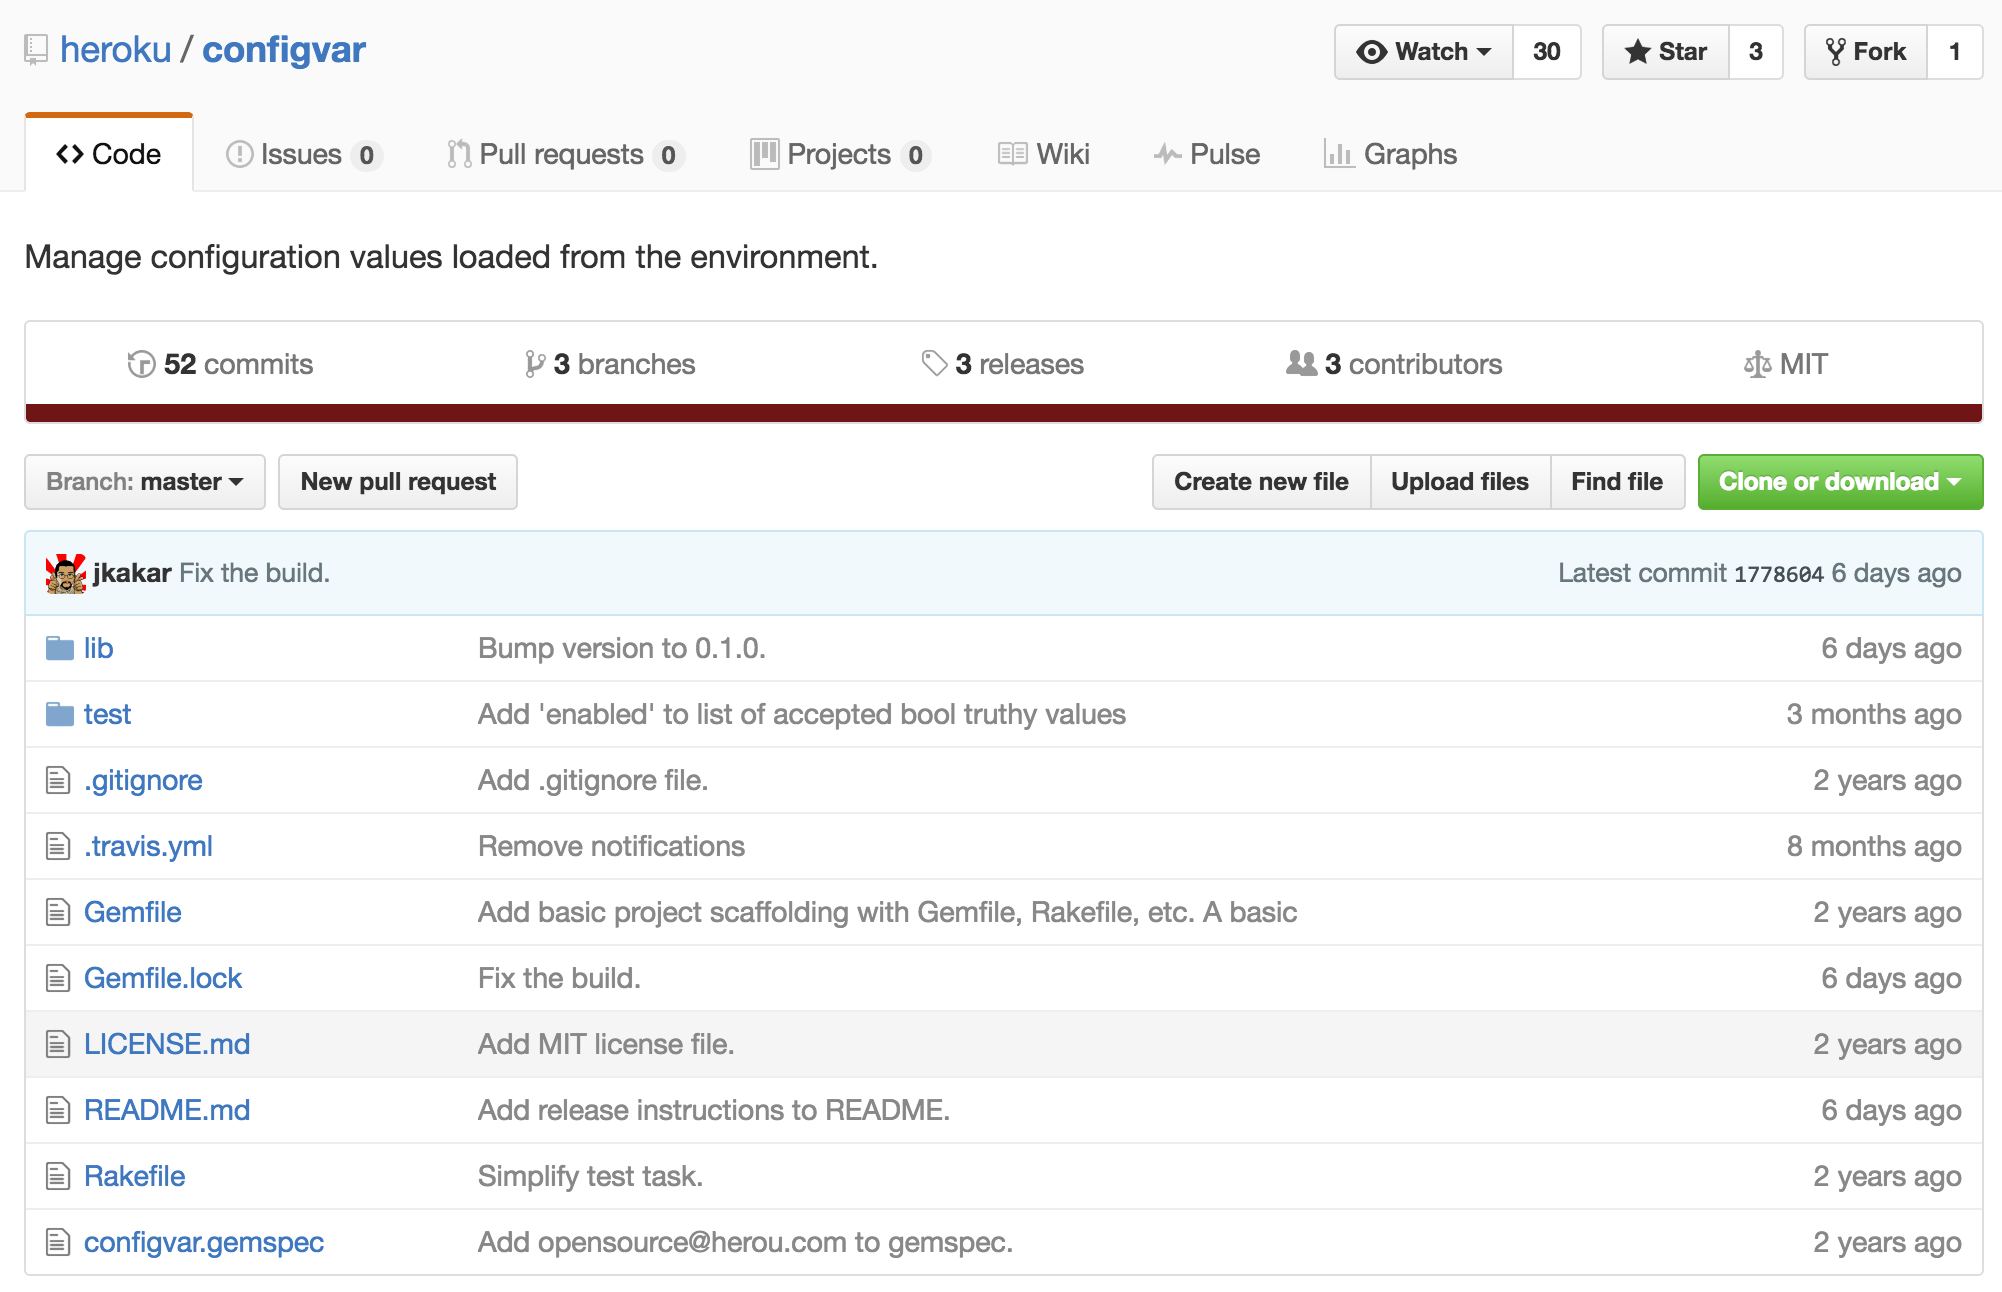
Task: Open the Wiki tab
Action: pyautogui.click(x=1044, y=154)
